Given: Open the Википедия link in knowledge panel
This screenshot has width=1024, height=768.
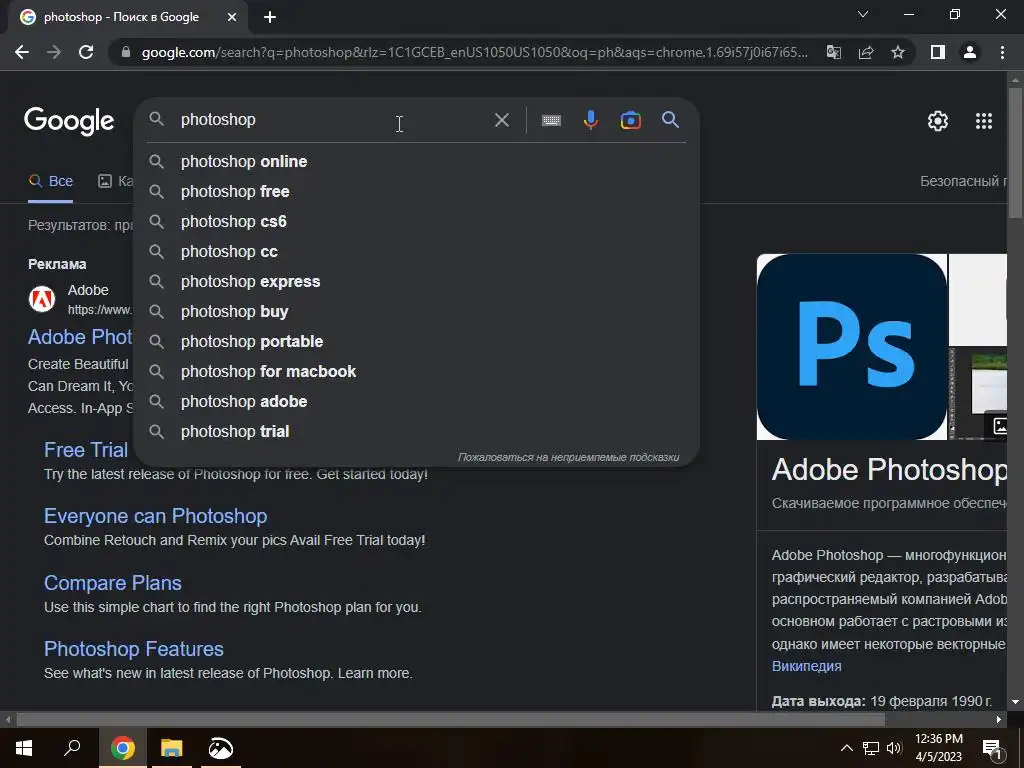Looking at the screenshot, I should coord(807,666).
